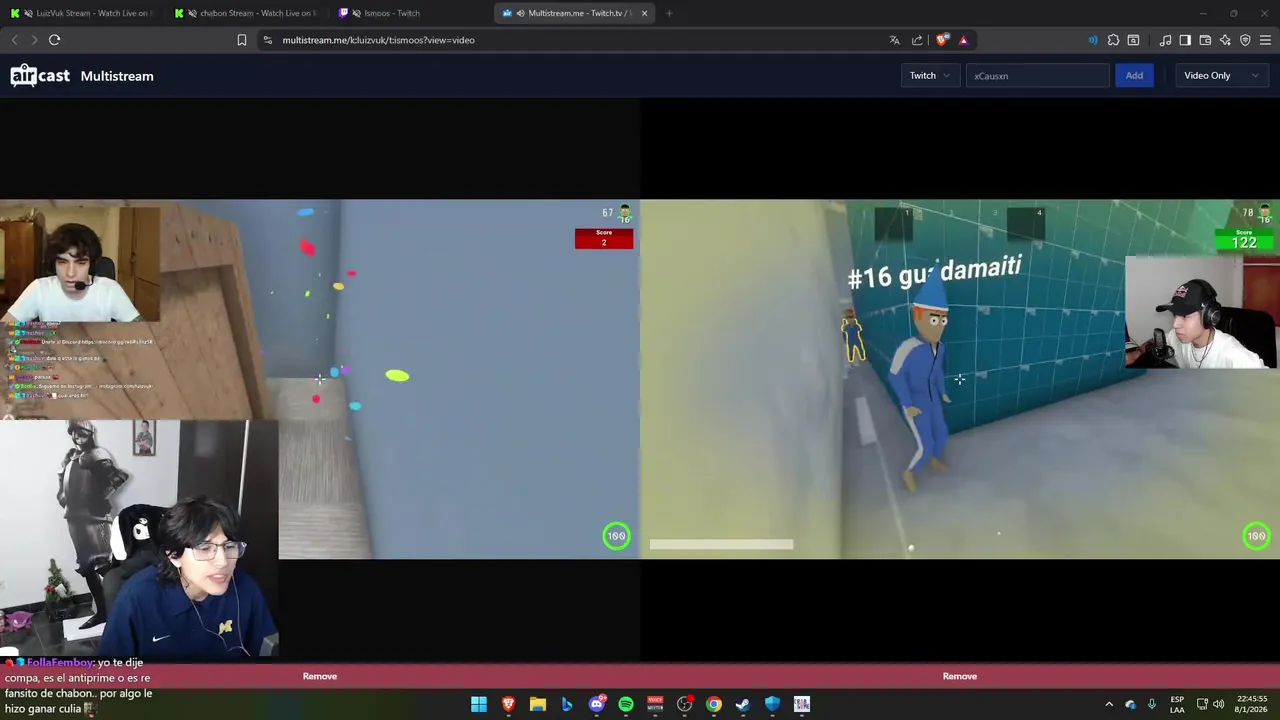This screenshot has width=1280, height=720.
Task: Open the Extensions puzzle icon
Action: (x=1113, y=40)
